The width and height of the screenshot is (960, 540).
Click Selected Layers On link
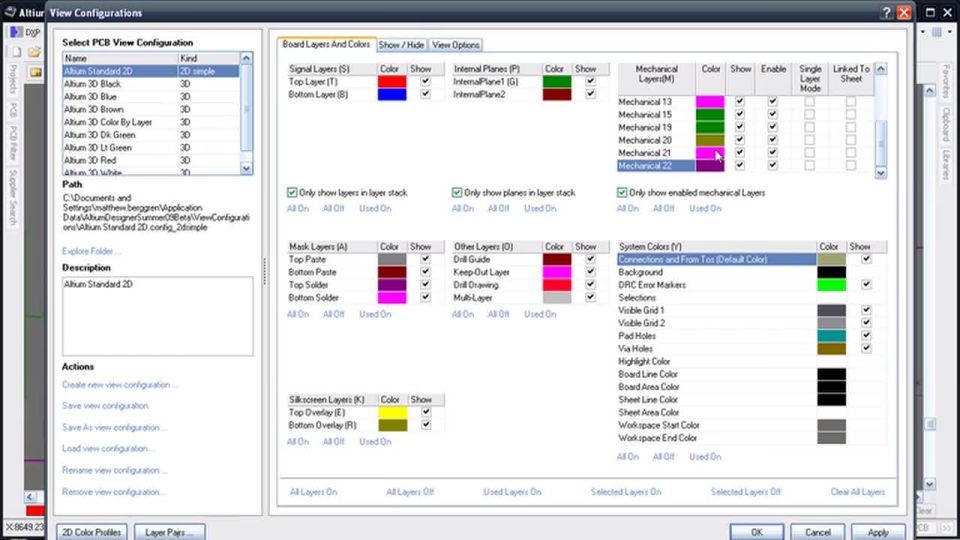tap(626, 492)
